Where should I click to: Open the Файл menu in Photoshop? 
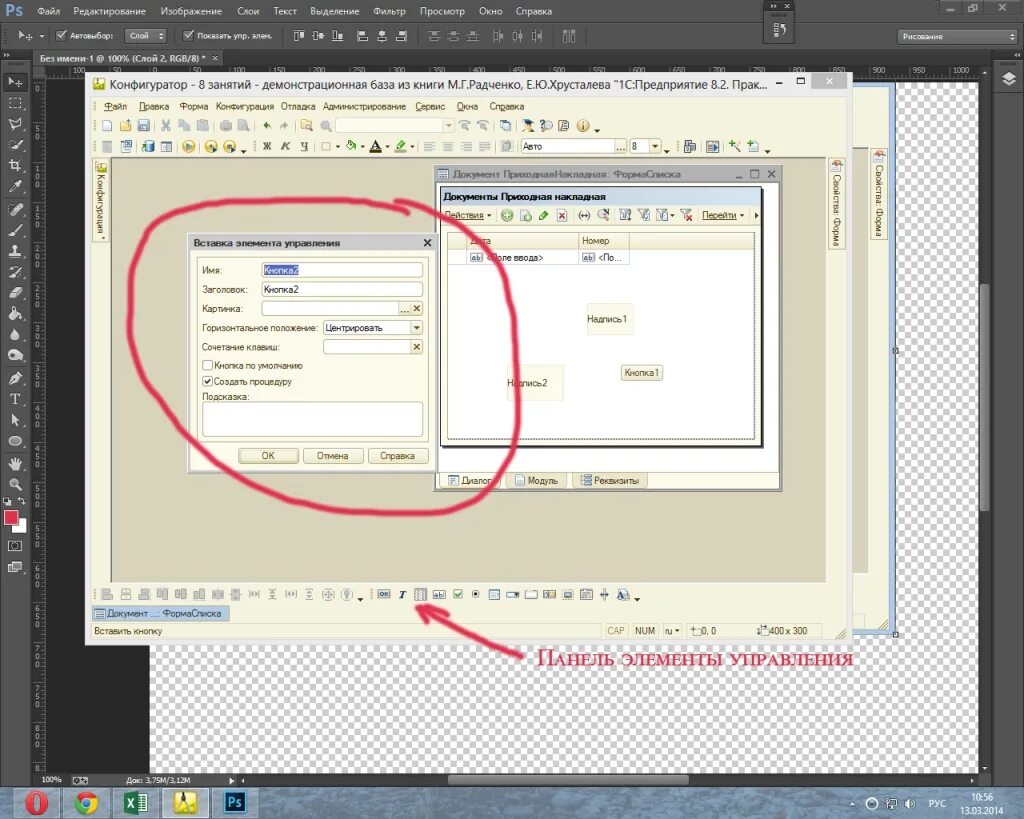48,11
